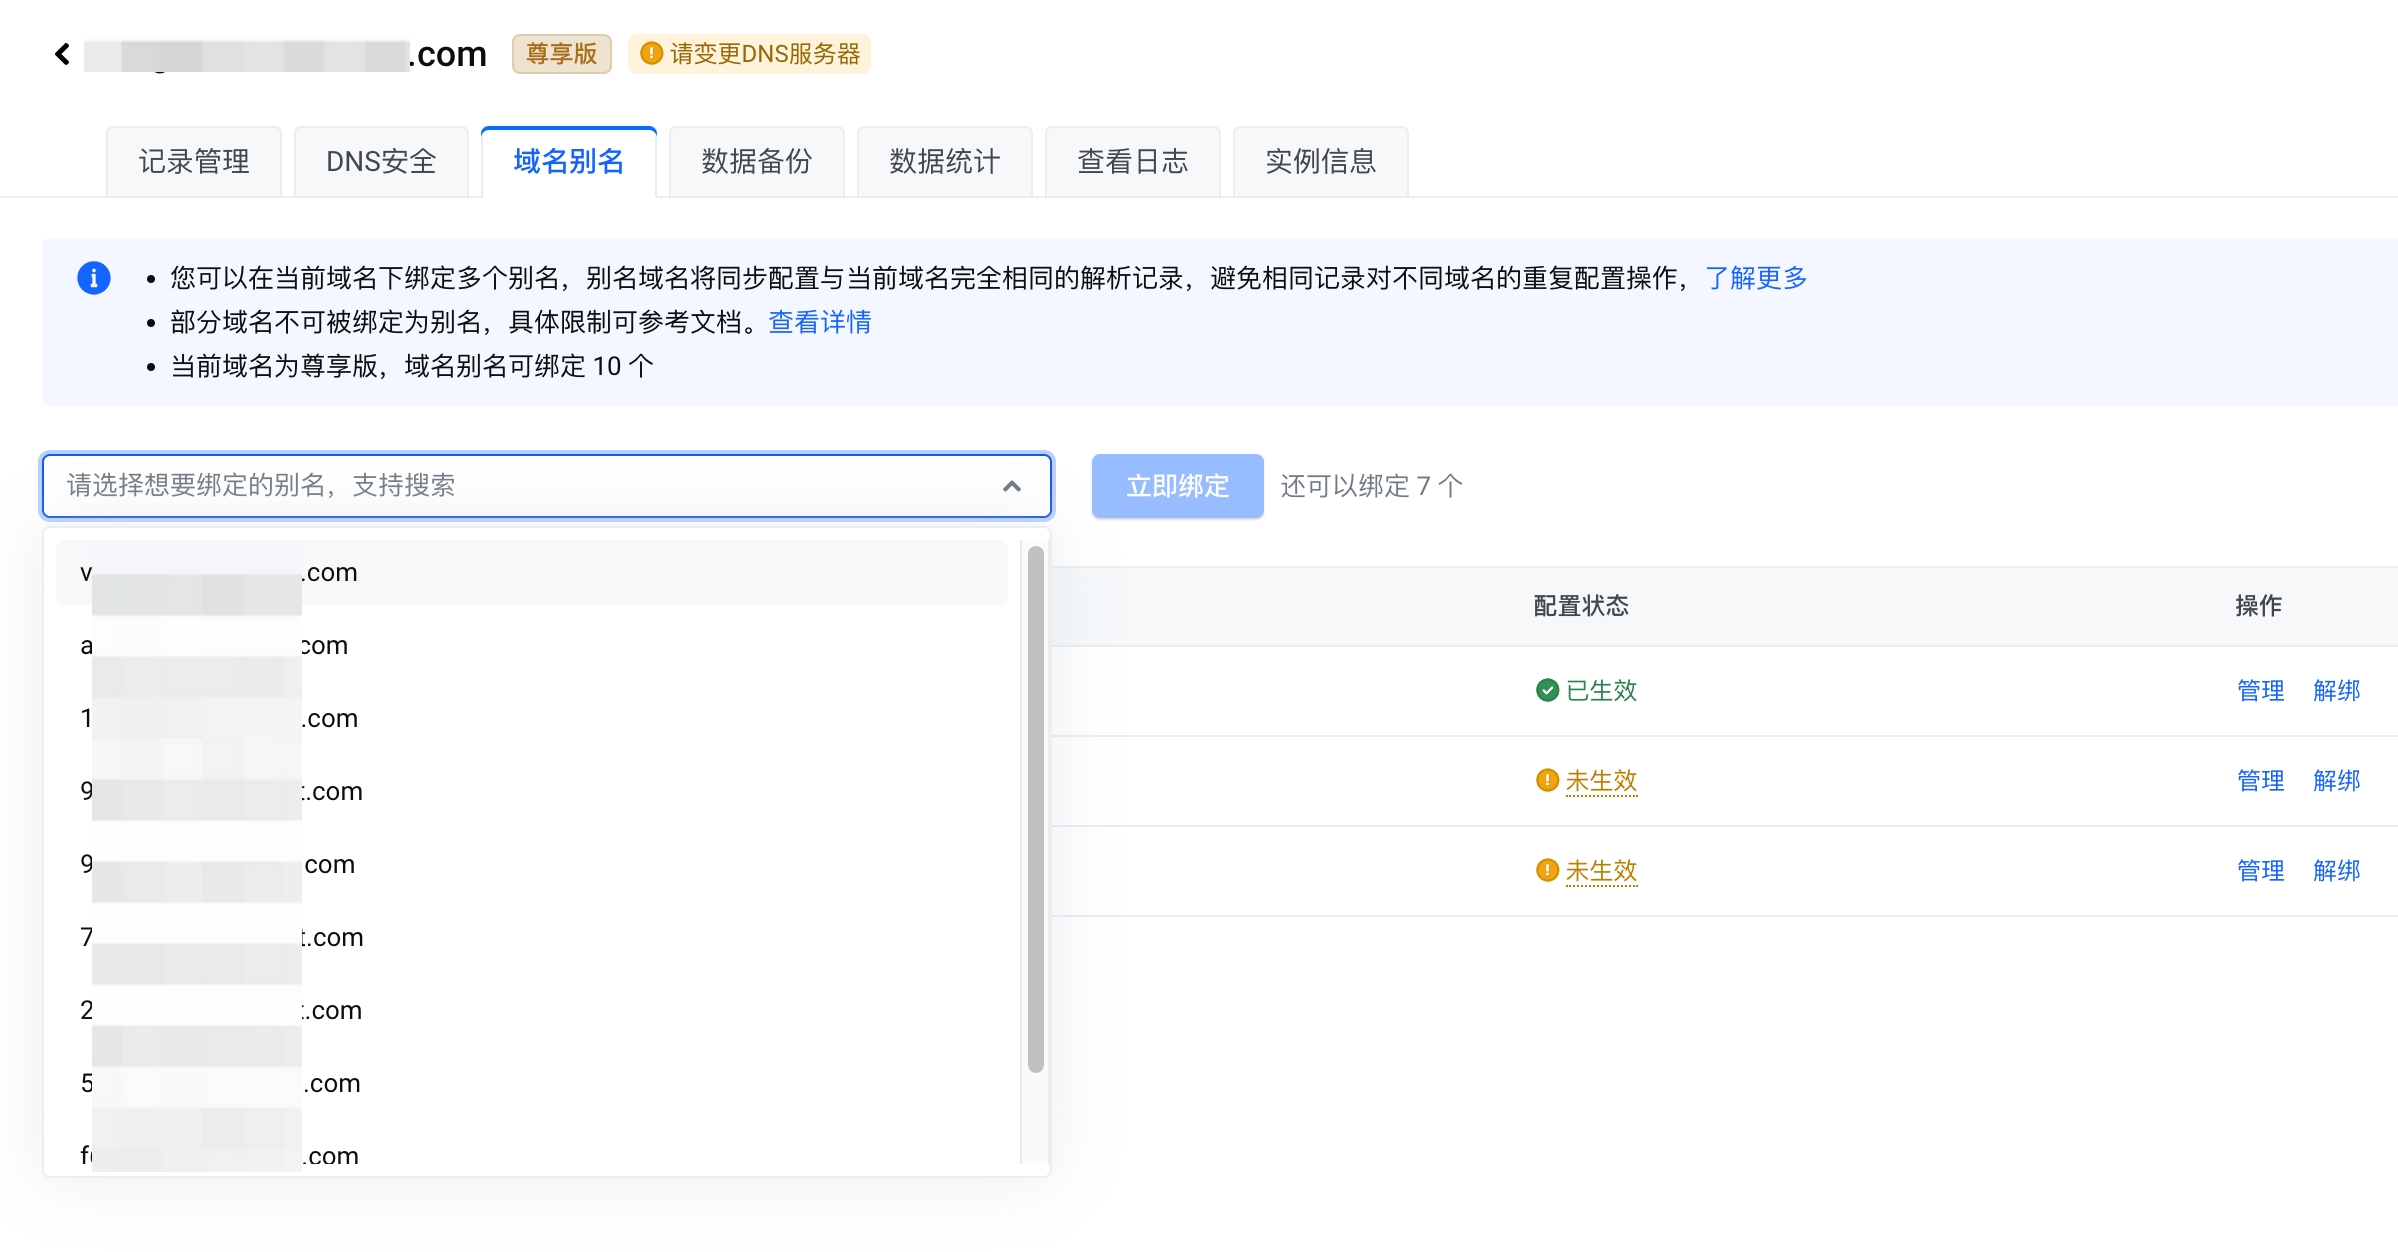Screen dimensions: 2398x1252
Task: Click the 查看详情 link
Action: coord(819,322)
